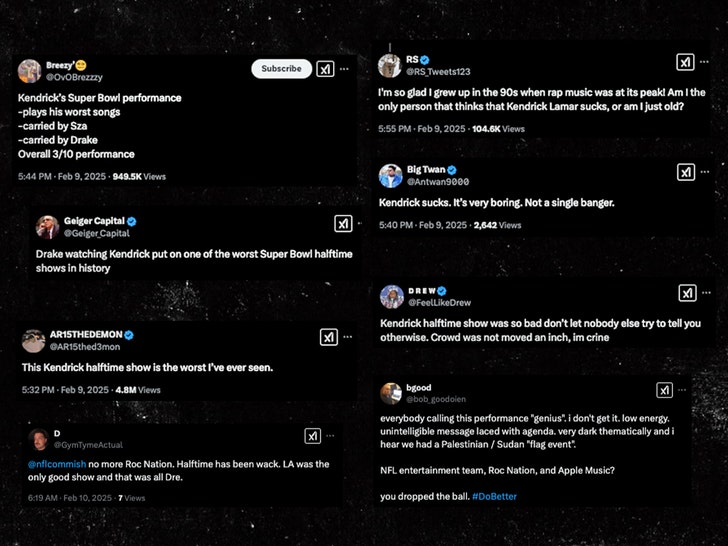This screenshot has height=546, width=728.
Task: Expand the three-dot menu on DREW's tweet
Action: (707, 293)
